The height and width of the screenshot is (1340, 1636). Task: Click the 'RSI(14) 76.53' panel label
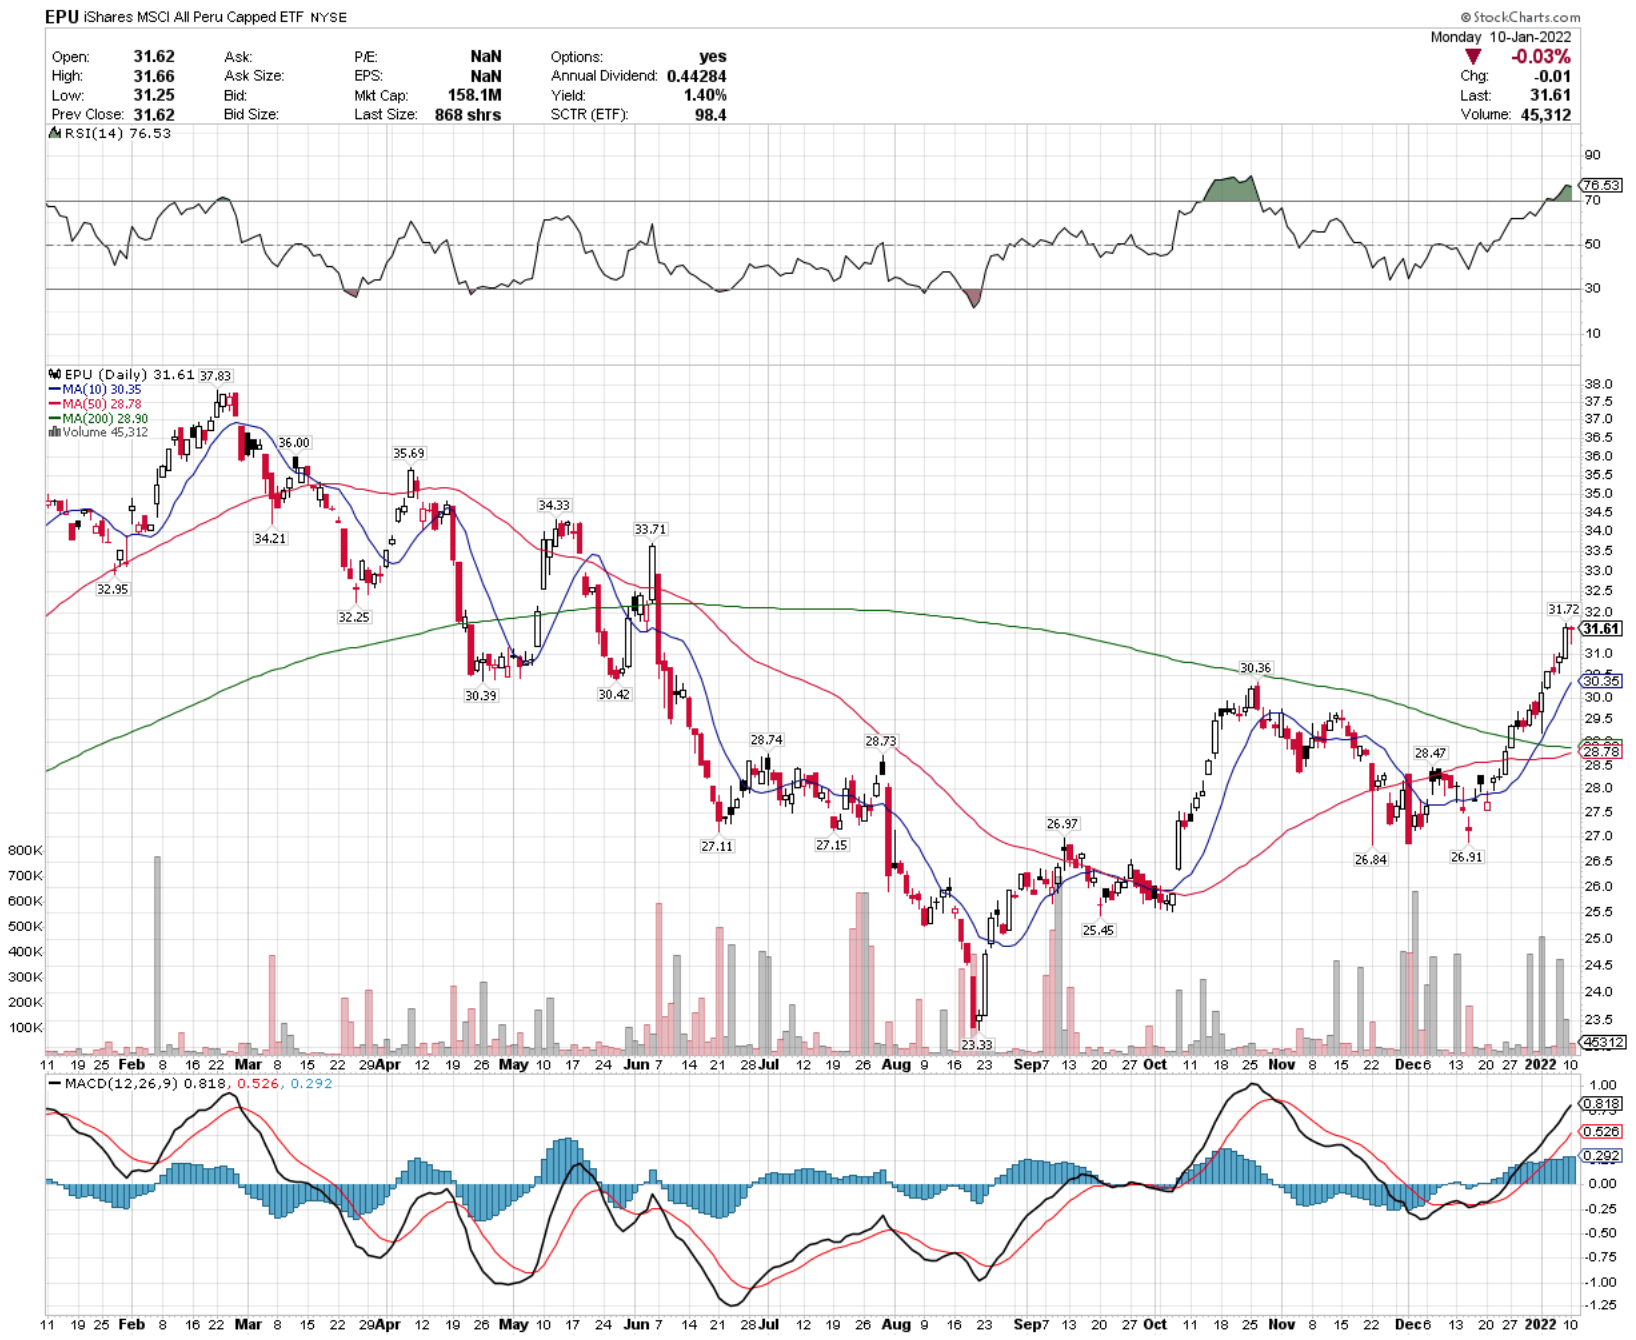coord(117,133)
